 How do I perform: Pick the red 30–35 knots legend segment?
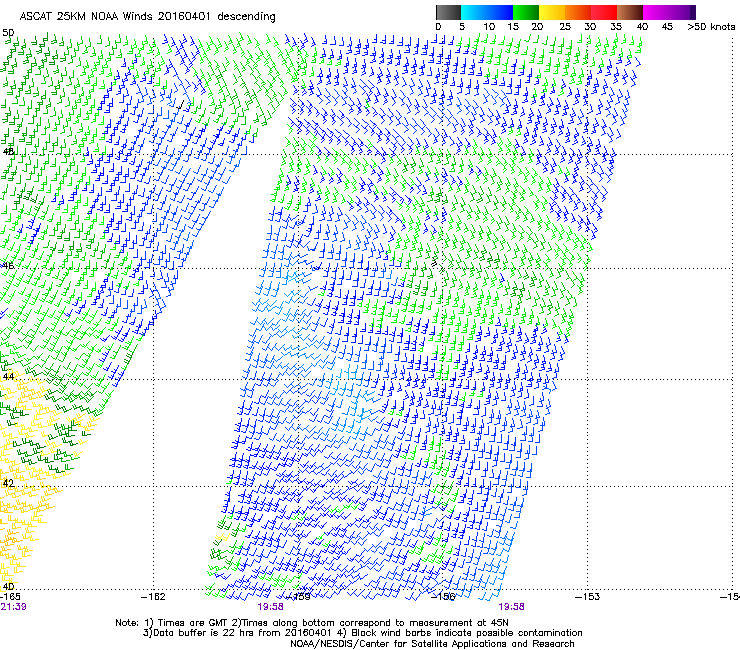pos(604,12)
